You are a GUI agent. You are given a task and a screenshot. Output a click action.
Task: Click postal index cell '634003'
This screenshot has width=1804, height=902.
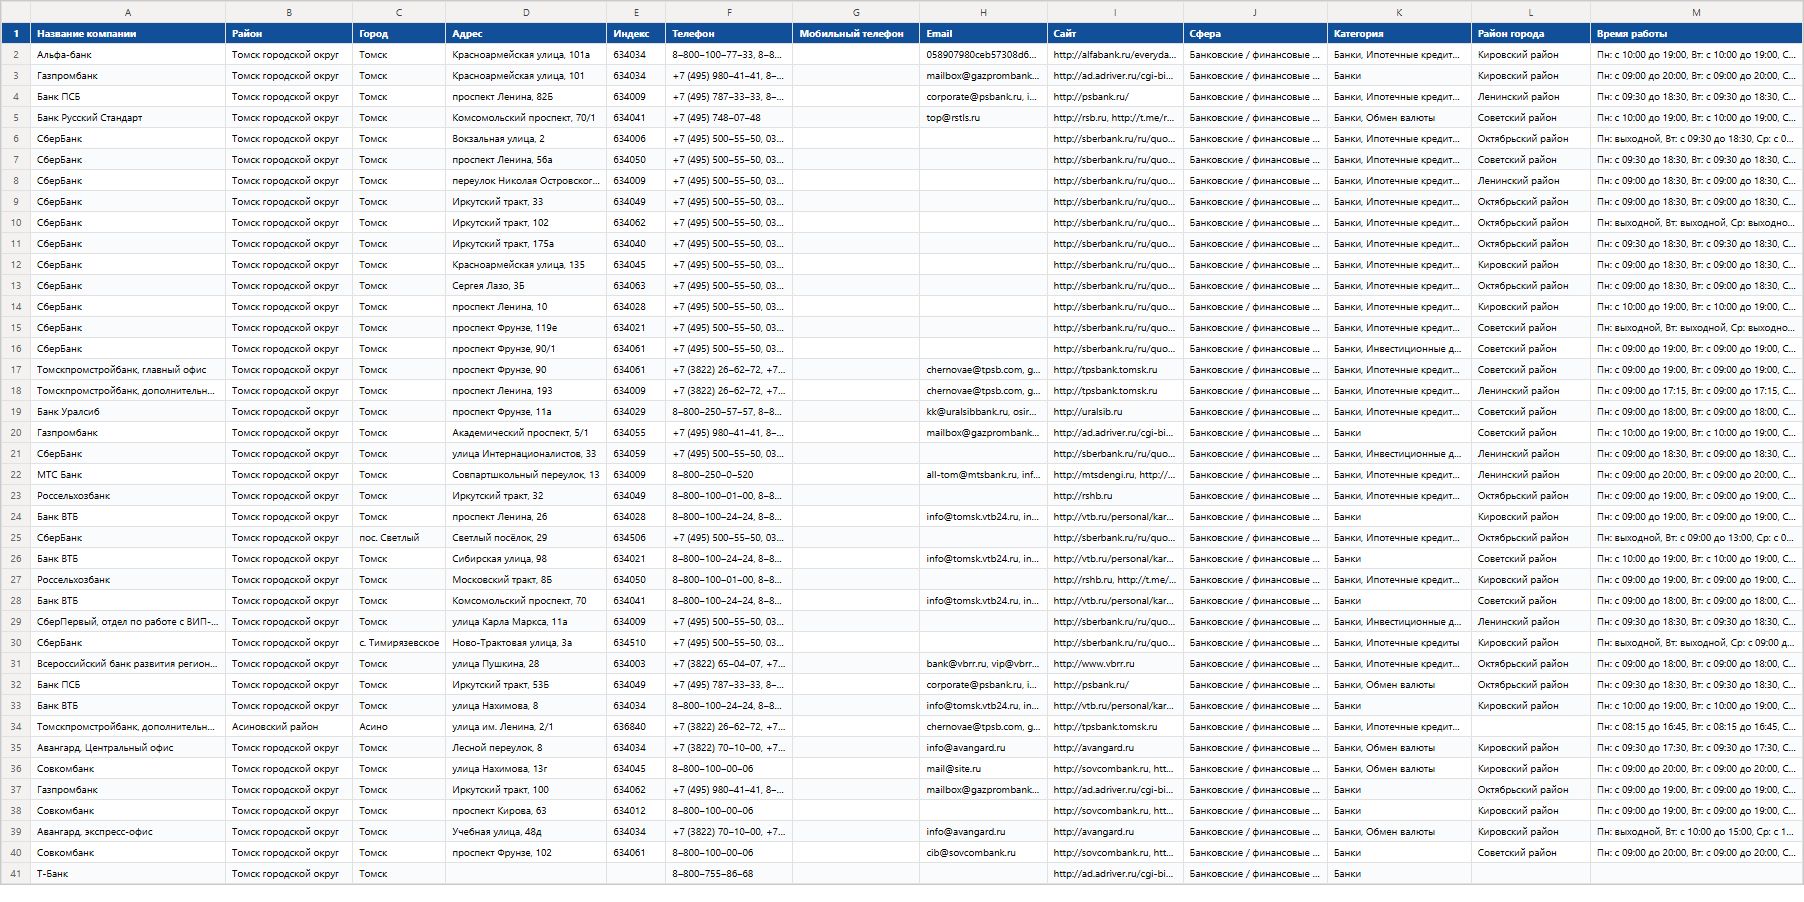(637, 664)
